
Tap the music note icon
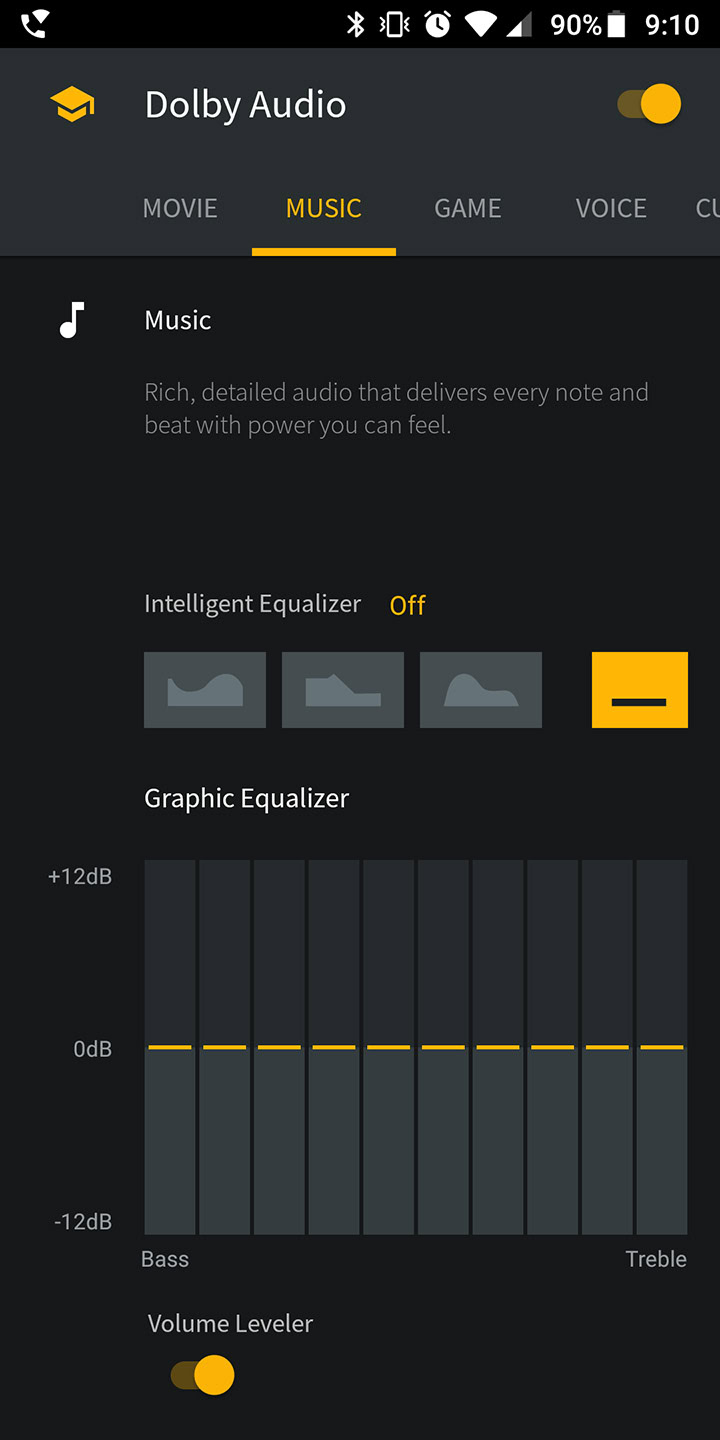[72, 320]
